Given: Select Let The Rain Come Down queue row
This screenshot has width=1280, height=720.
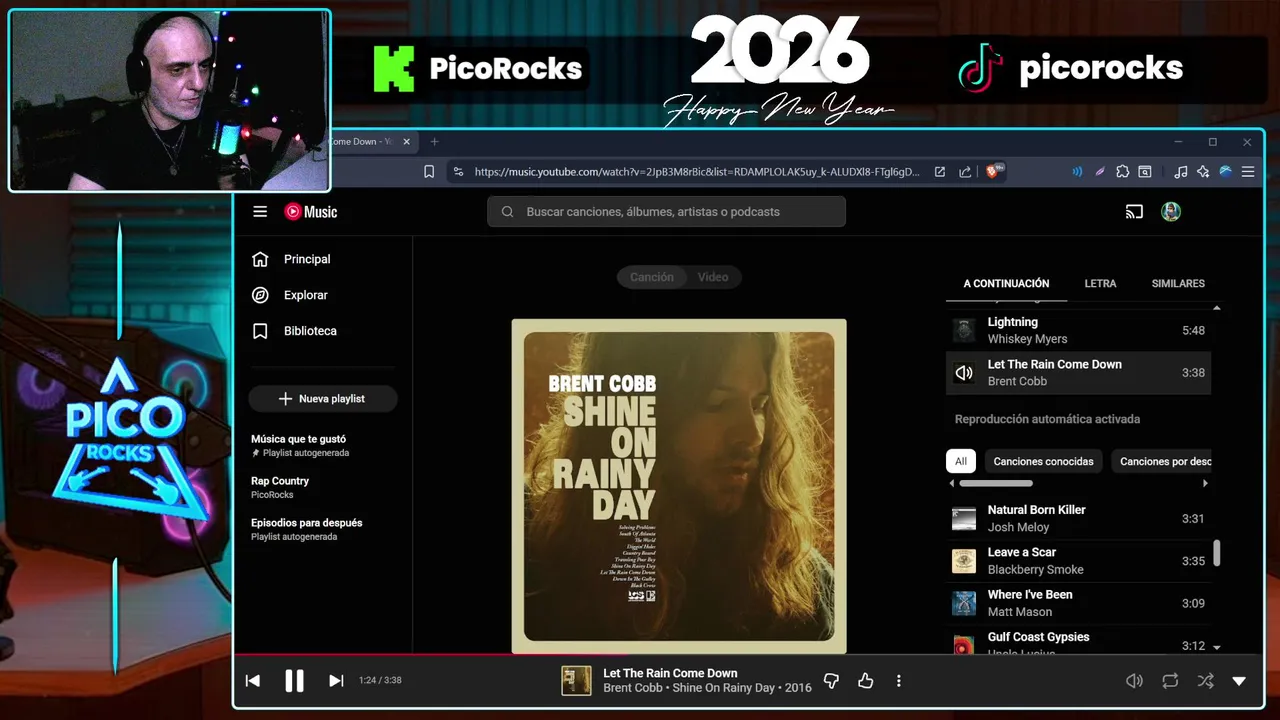Looking at the screenshot, I should tap(1078, 373).
